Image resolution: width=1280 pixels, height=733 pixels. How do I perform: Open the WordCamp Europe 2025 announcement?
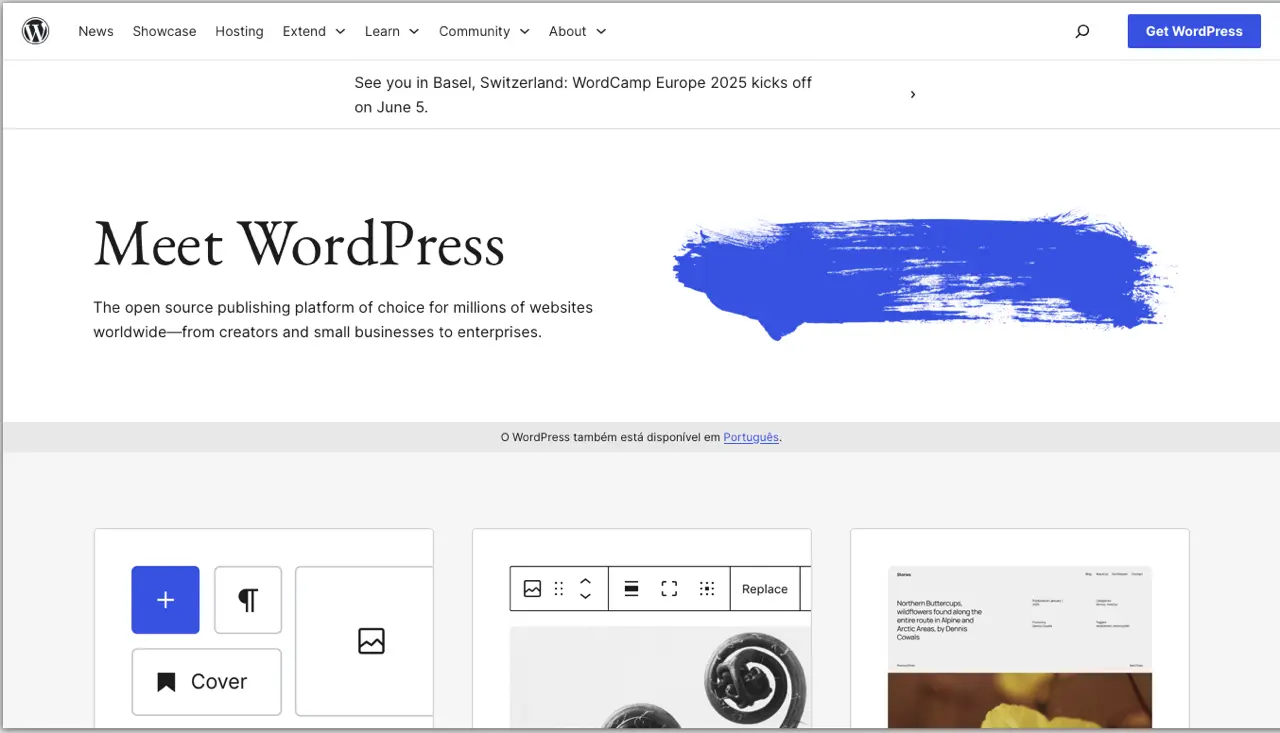583,95
